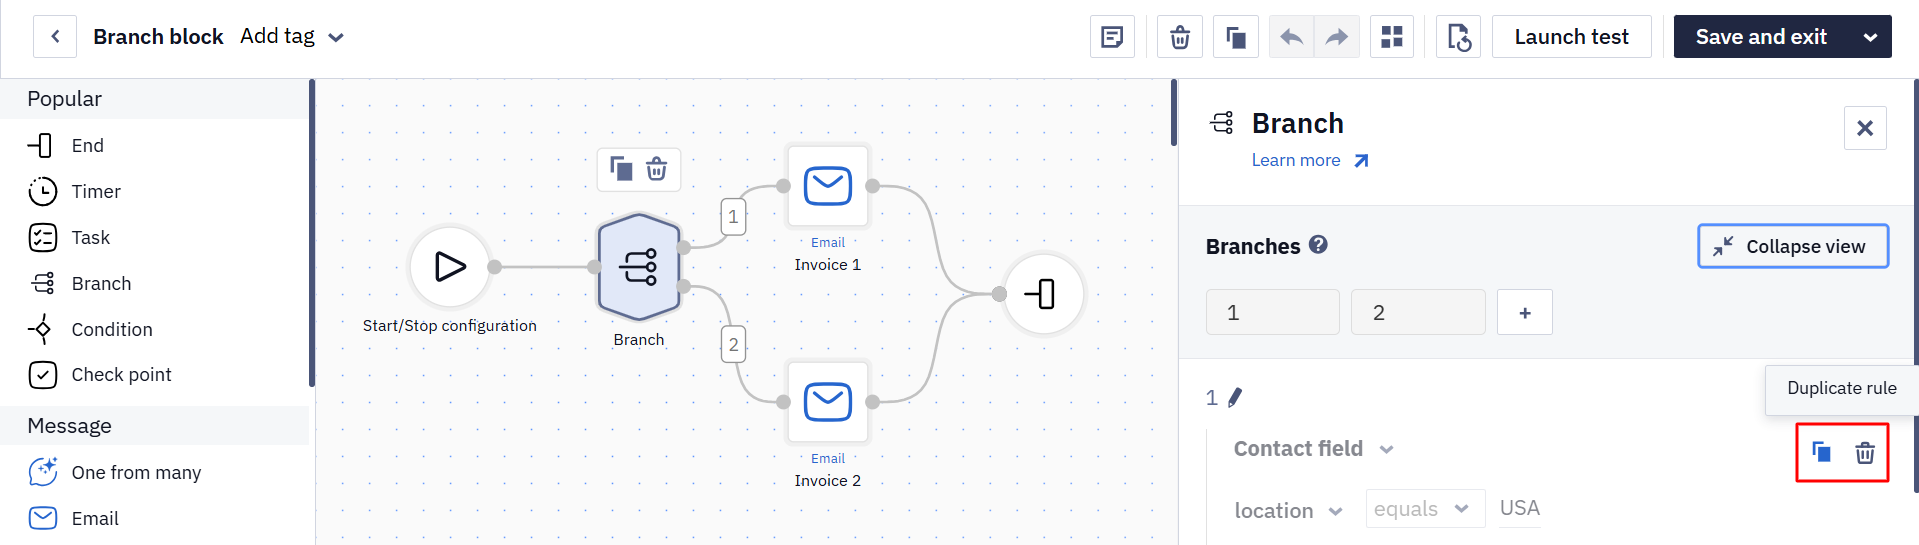Open the grid layout icon in the toolbar
The image size is (1919, 545).
coord(1391,37)
